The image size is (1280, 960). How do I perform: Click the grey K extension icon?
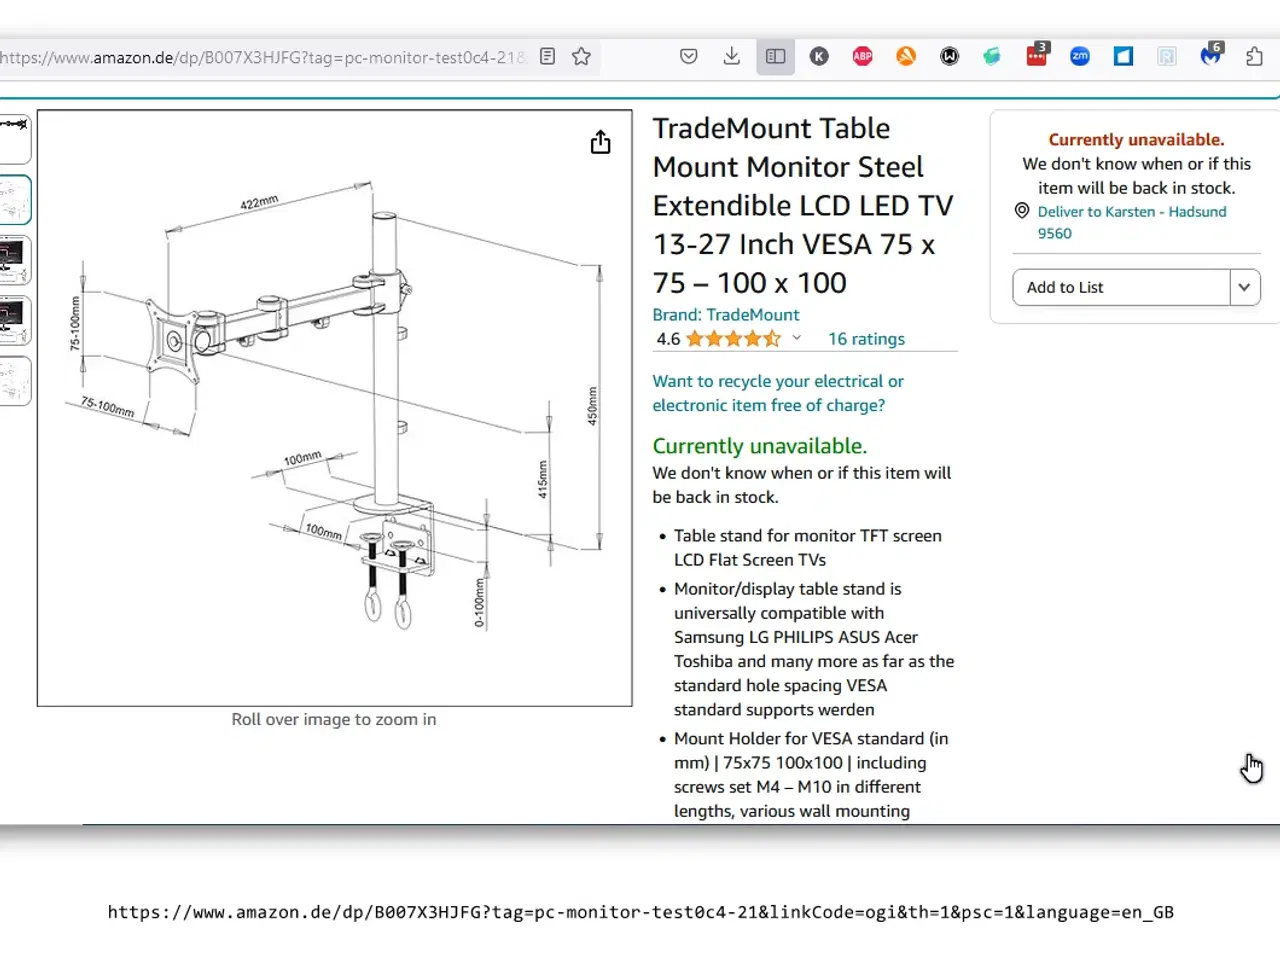tap(819, 57)
